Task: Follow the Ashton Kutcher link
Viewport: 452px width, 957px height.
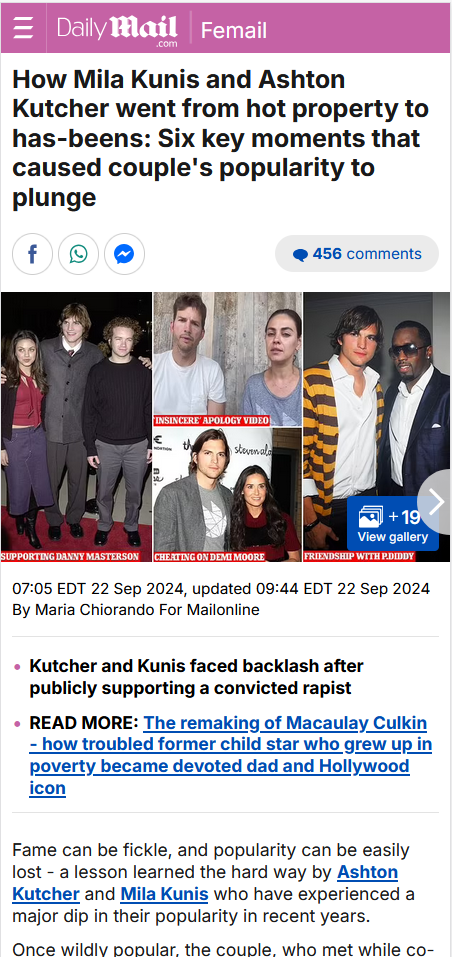Action: coord(205,883)
